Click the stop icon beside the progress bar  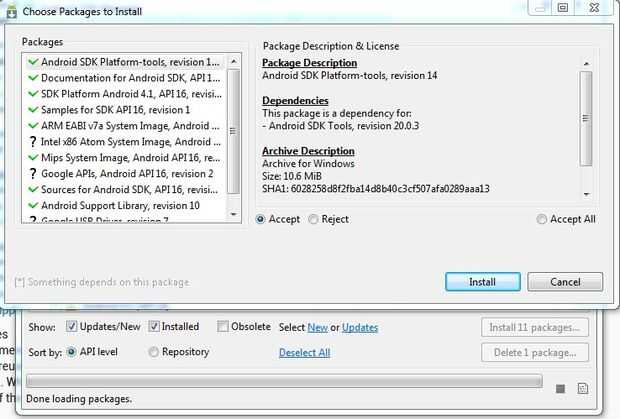pos(560,387)
